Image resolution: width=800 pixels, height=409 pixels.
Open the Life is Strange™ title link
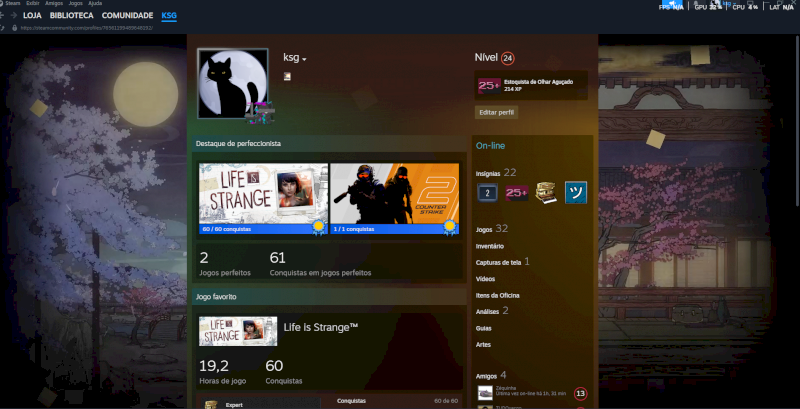coord(320,327)
